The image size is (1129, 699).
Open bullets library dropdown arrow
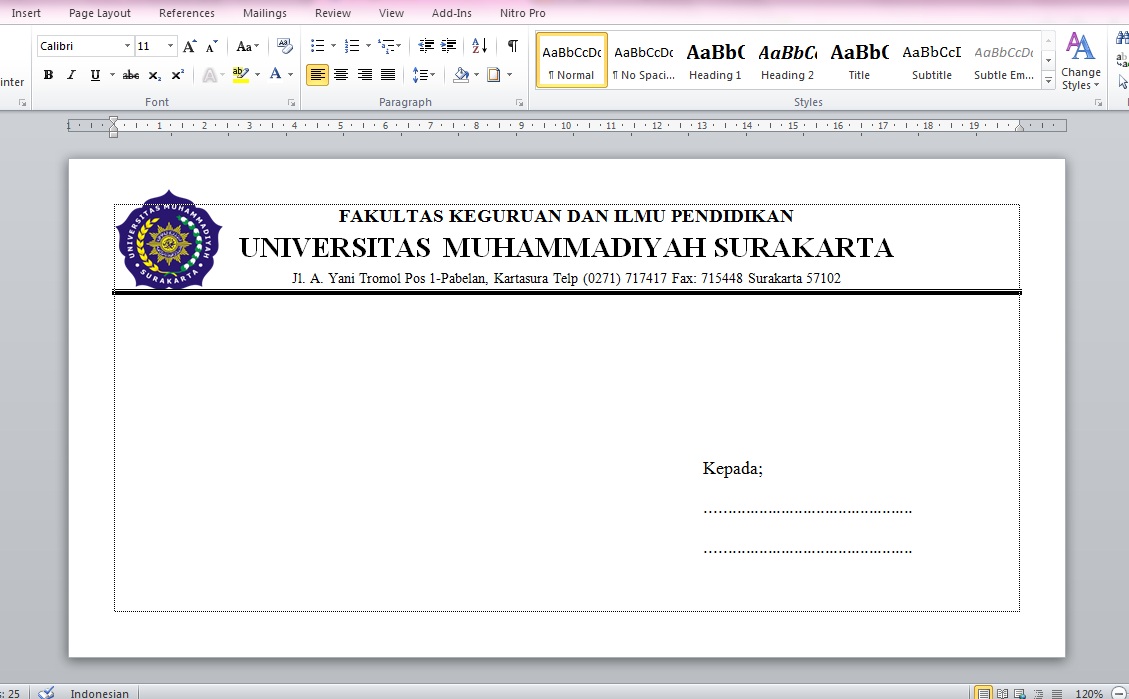[x=333, y=46]
